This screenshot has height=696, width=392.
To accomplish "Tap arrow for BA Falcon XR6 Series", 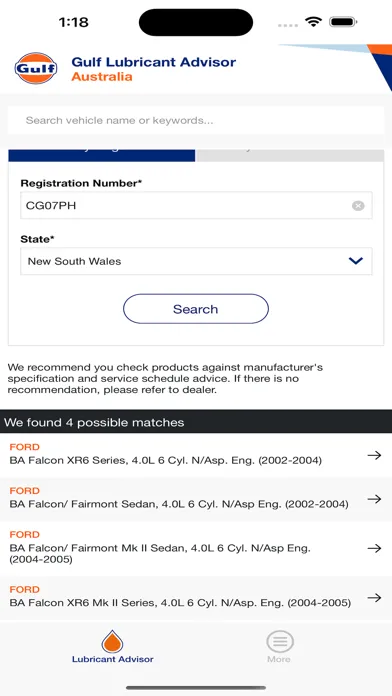I will coord(374,455).
